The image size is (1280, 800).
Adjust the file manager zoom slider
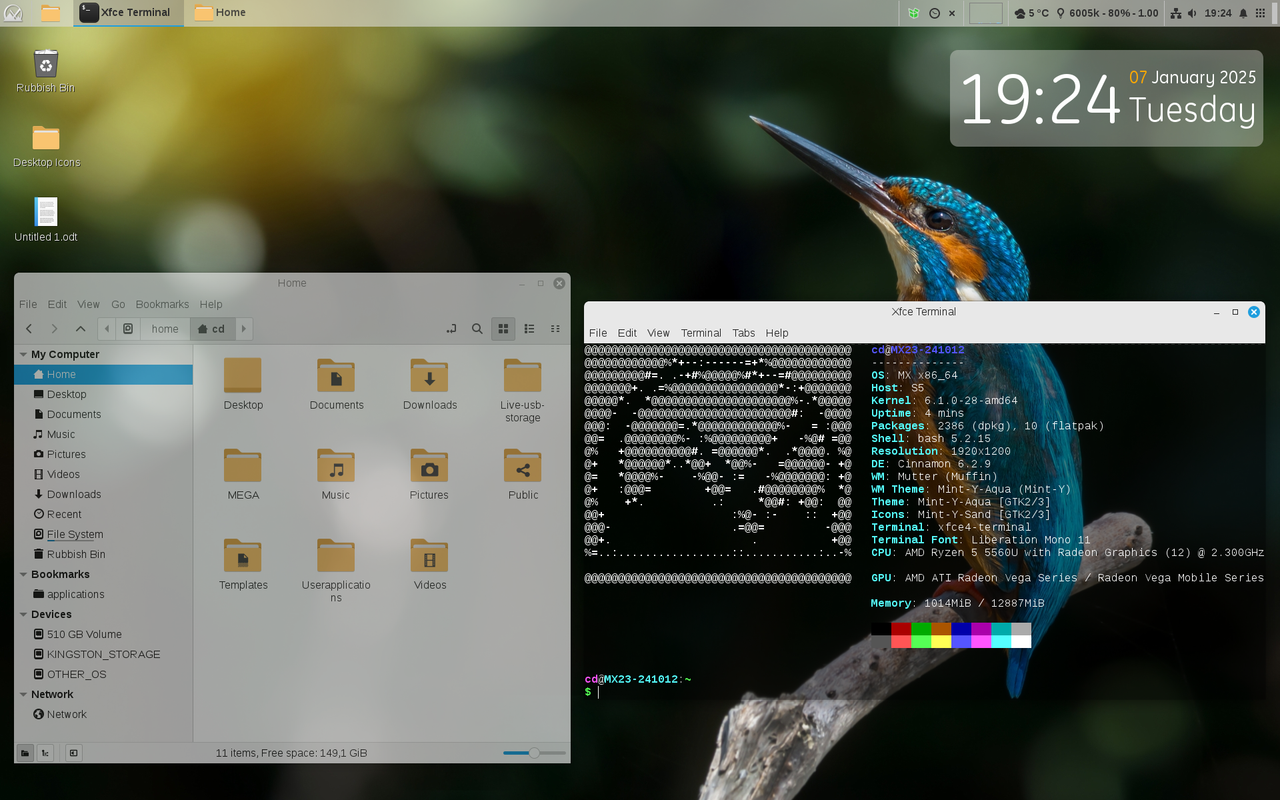tap(534, 753)
